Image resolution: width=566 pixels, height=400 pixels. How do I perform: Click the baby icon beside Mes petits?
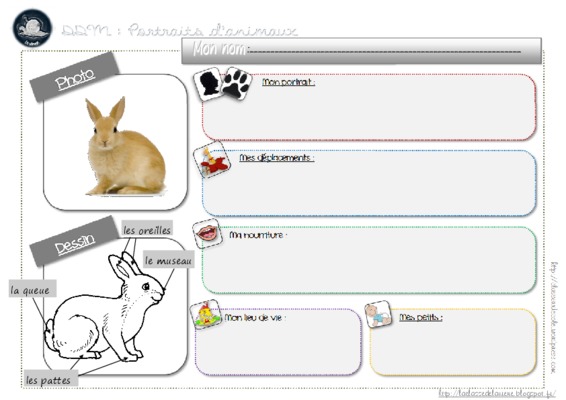(378, 314)
